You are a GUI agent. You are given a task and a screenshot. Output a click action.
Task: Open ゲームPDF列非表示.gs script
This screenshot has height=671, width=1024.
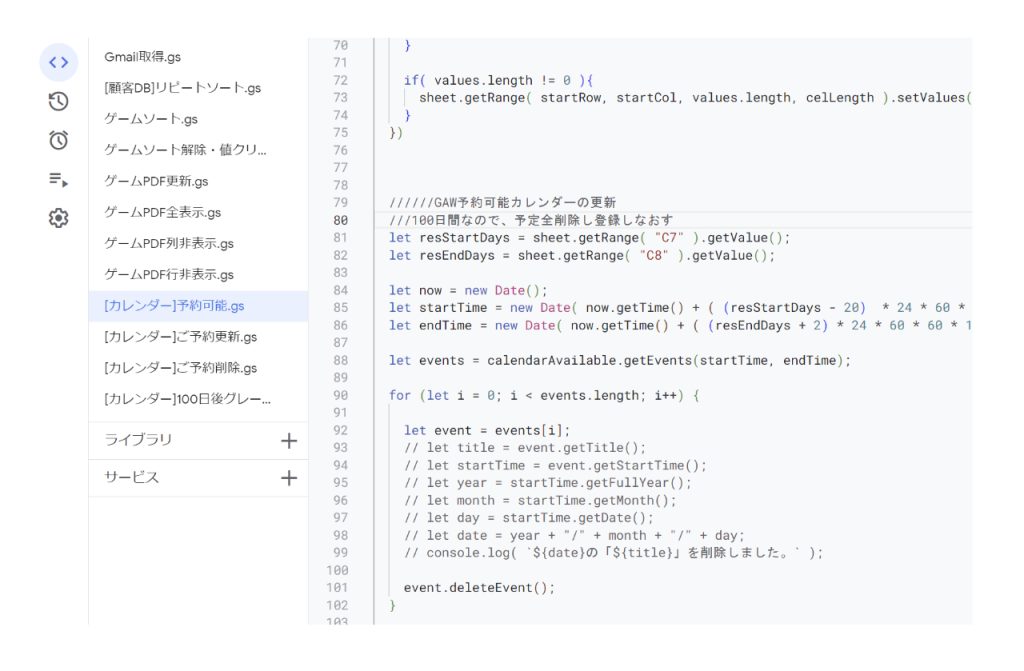coord(168,243)
